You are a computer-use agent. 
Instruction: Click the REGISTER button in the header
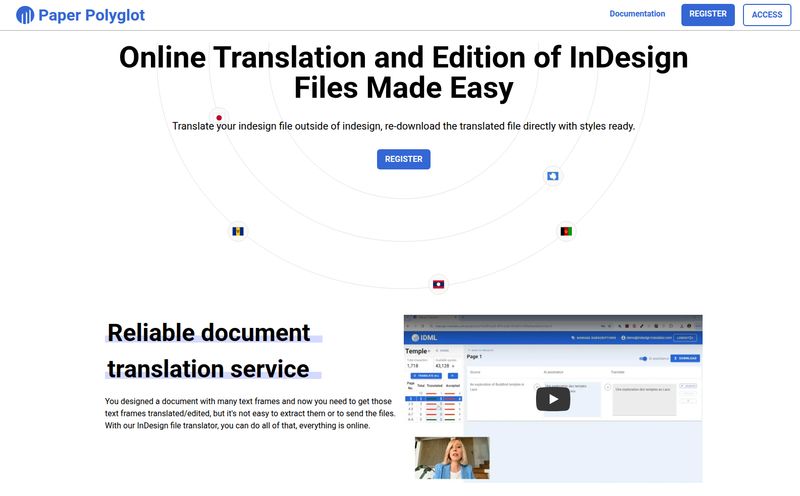point(708,14)
